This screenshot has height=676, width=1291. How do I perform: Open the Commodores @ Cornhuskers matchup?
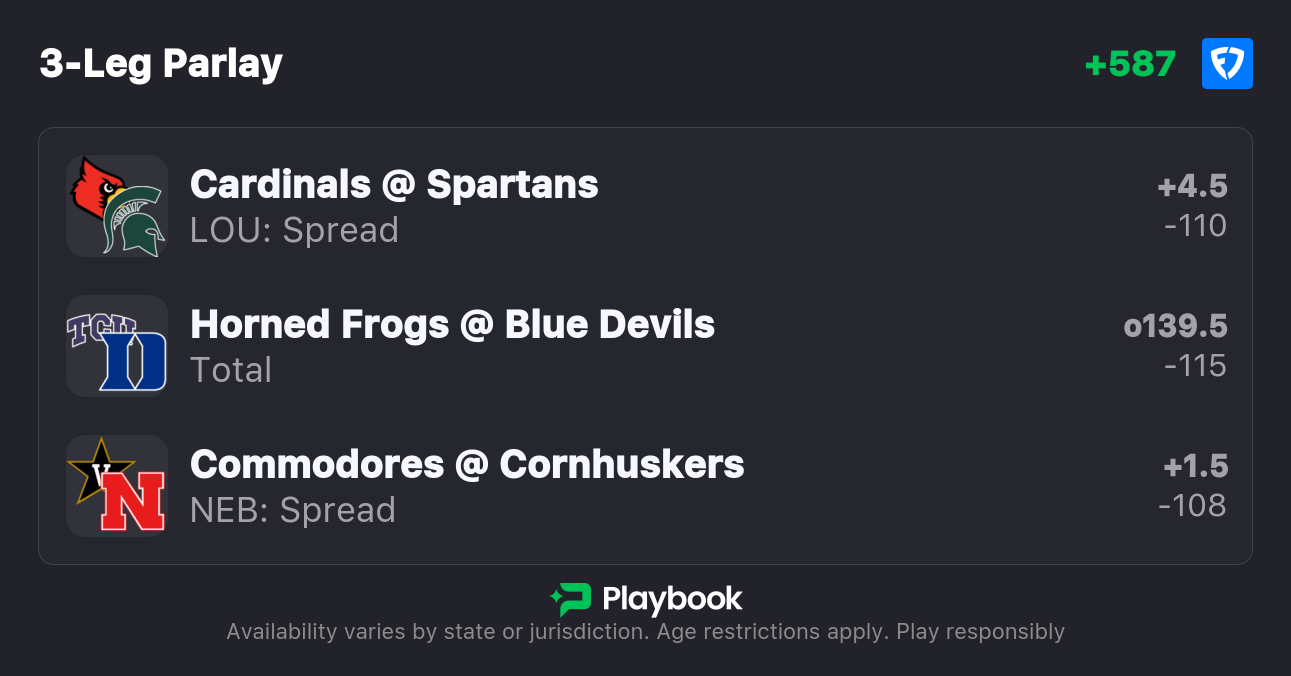pyautogui.click(x=467, y=465)
